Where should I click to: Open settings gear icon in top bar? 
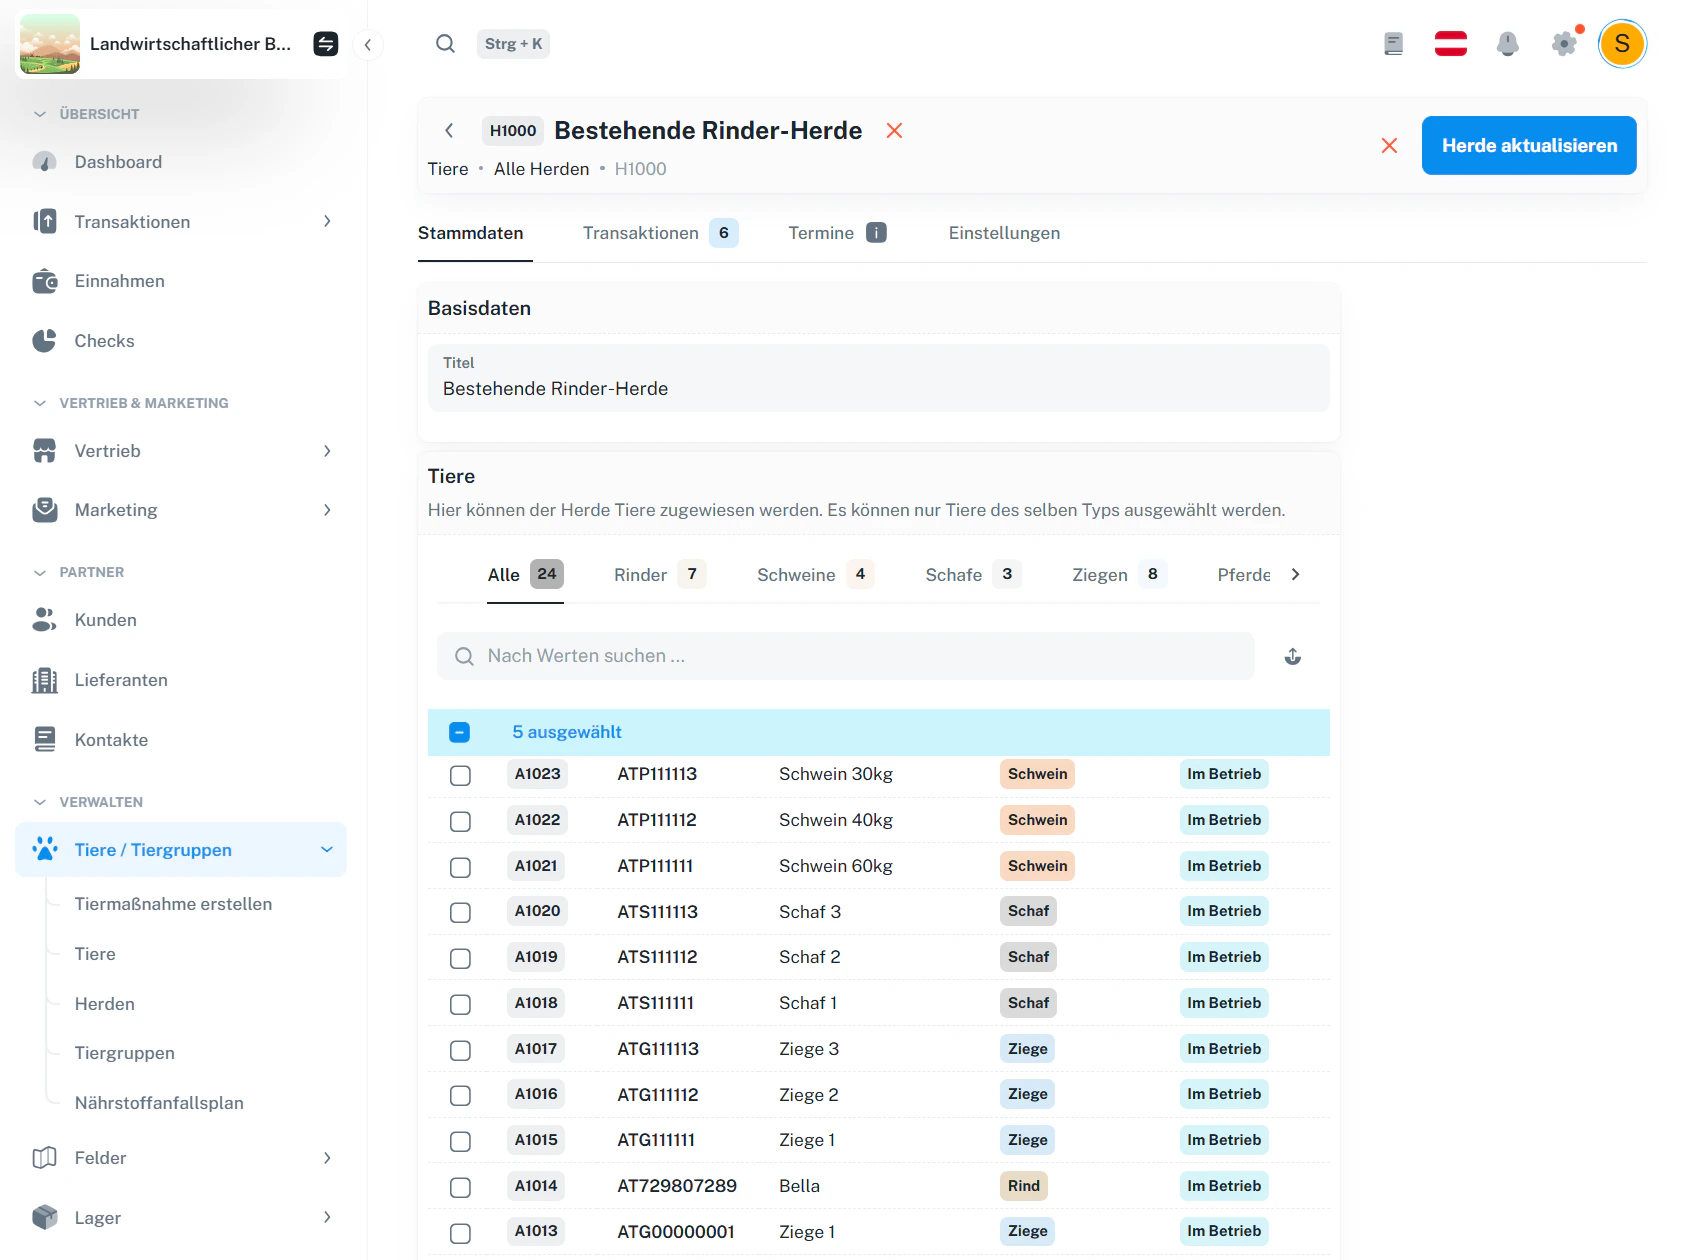(x=1564, y=44)
